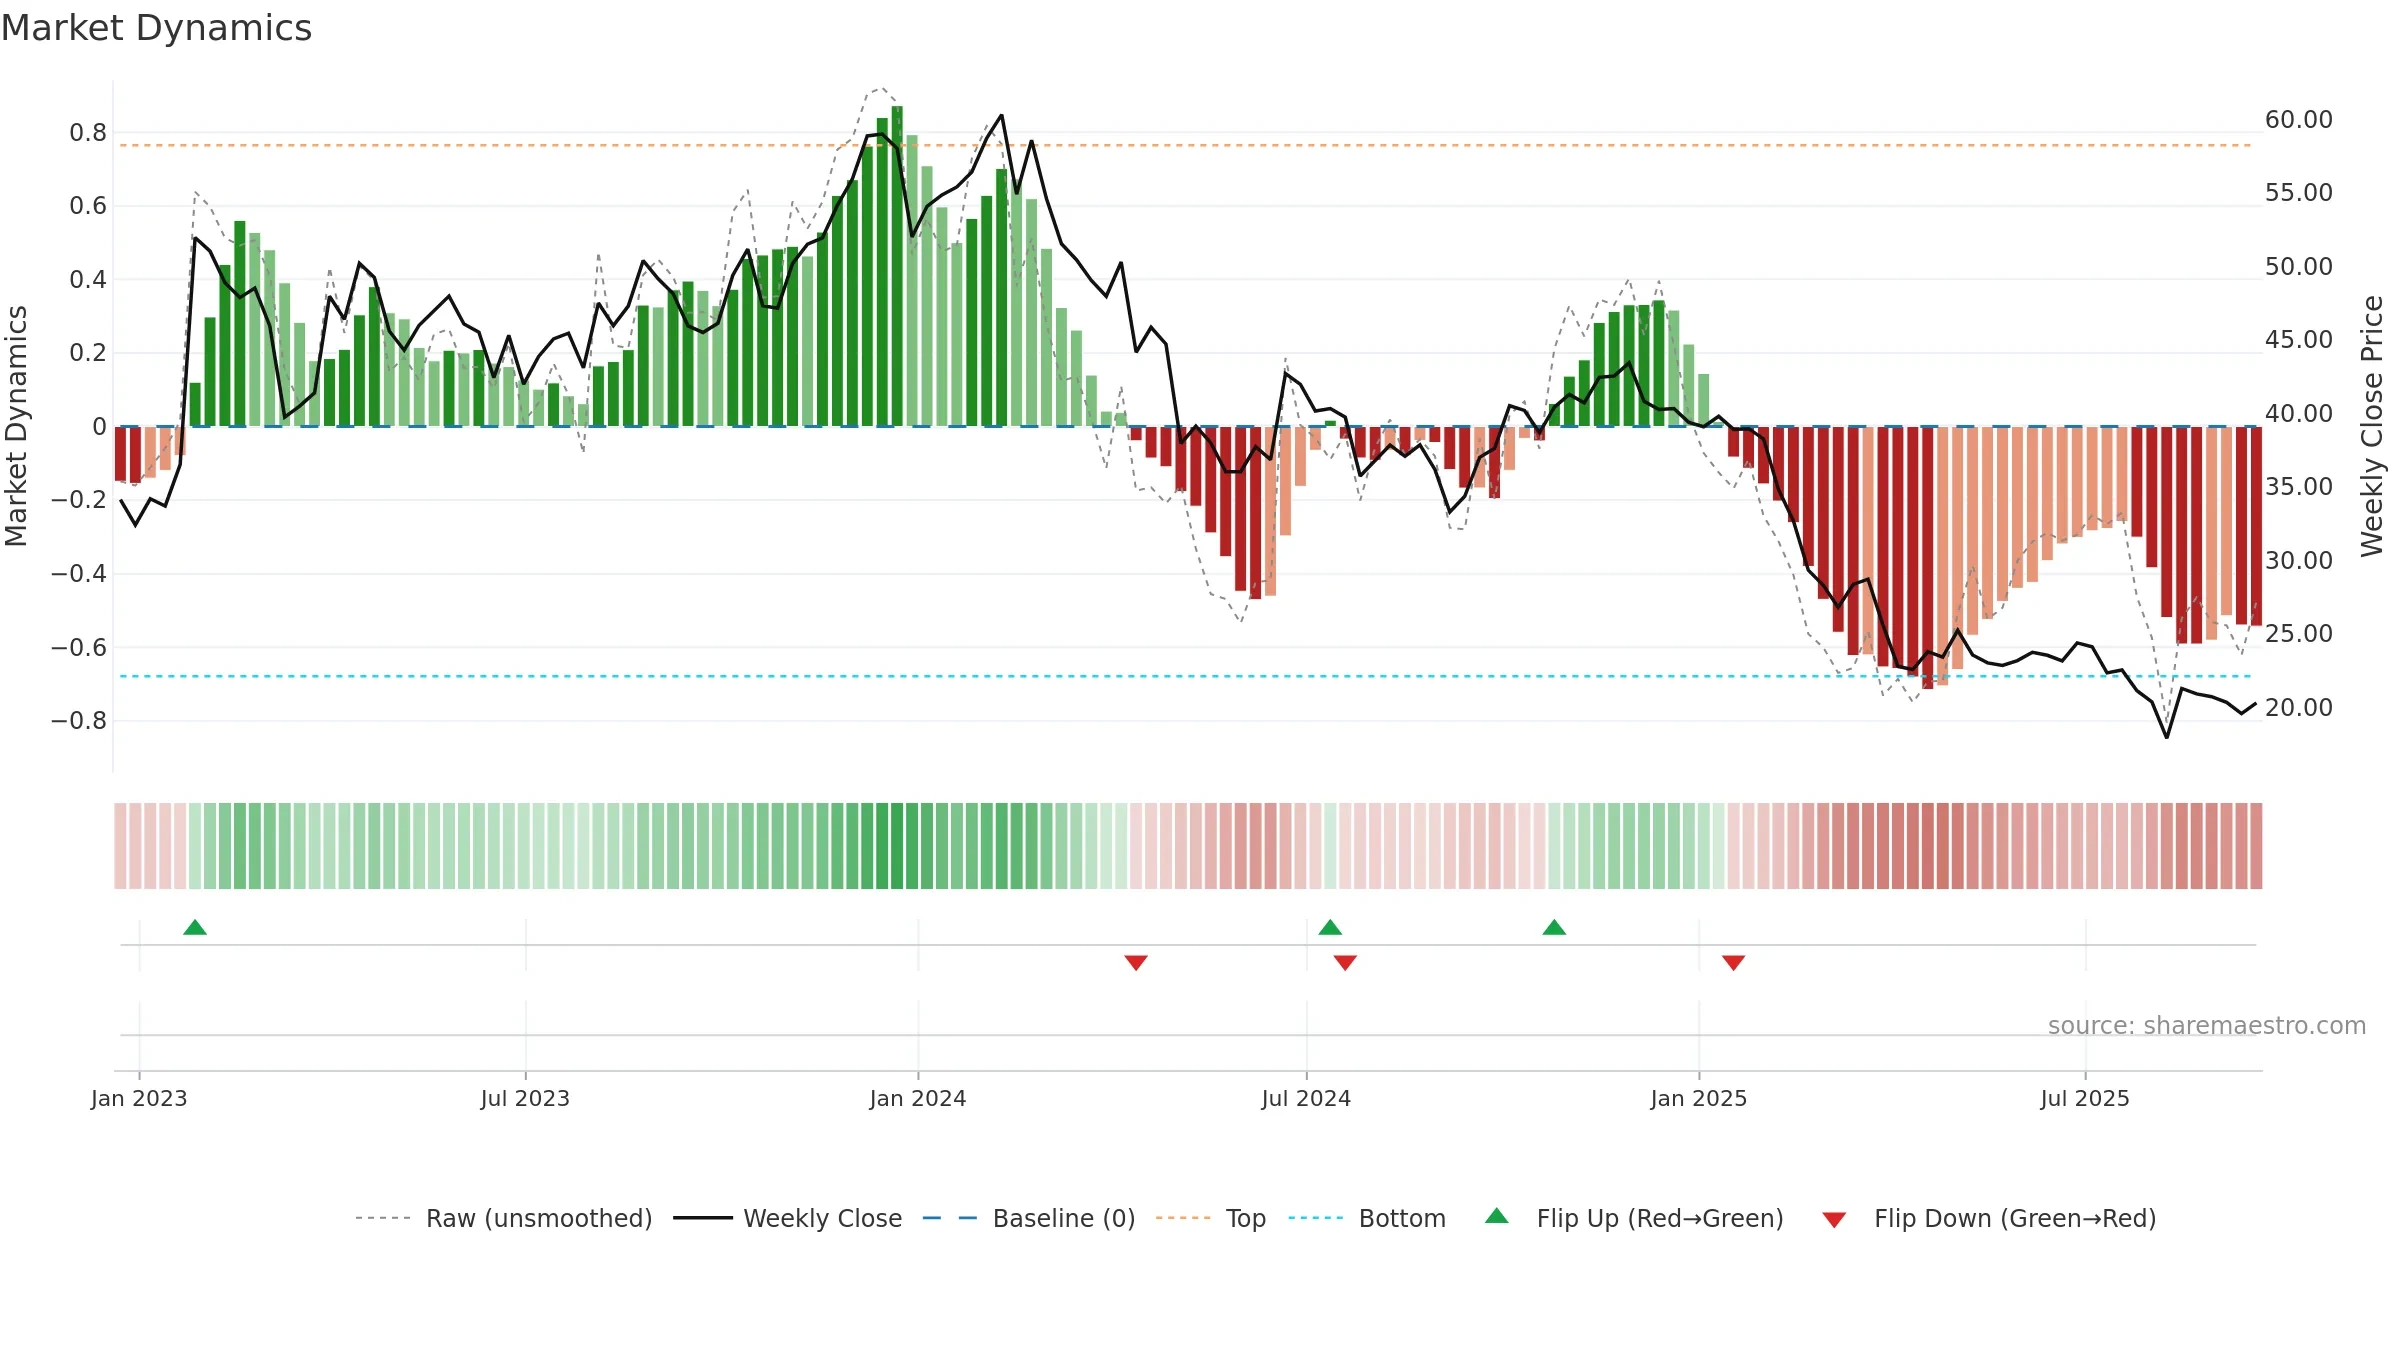Click the 0.8 left axis tick label
This screenshot has height=1350, width=2400.
click(x=88, y=132)
